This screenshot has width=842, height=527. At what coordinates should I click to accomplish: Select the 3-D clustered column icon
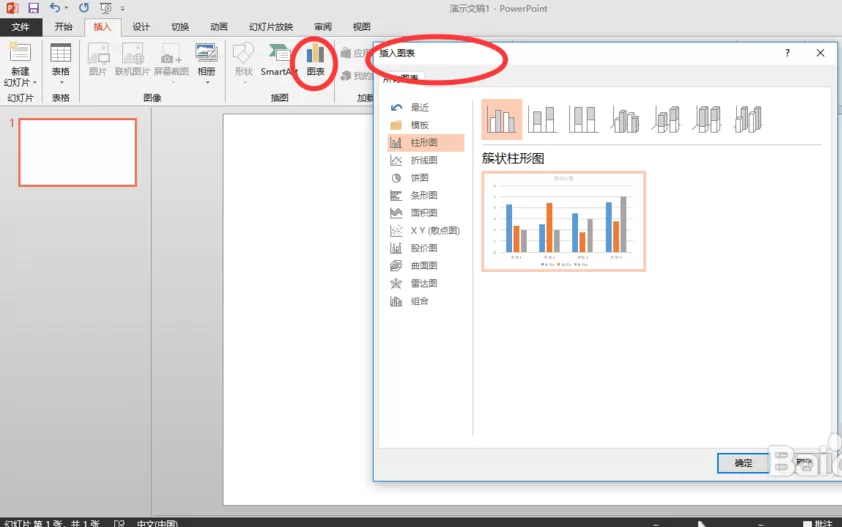pyautogui.click(x=625, y=119)
